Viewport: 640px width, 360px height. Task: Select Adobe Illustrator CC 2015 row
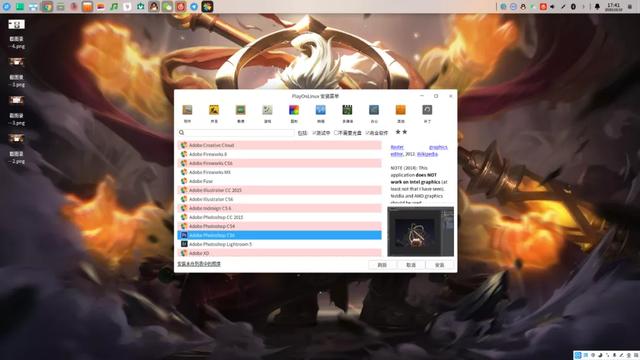[280, 190]
